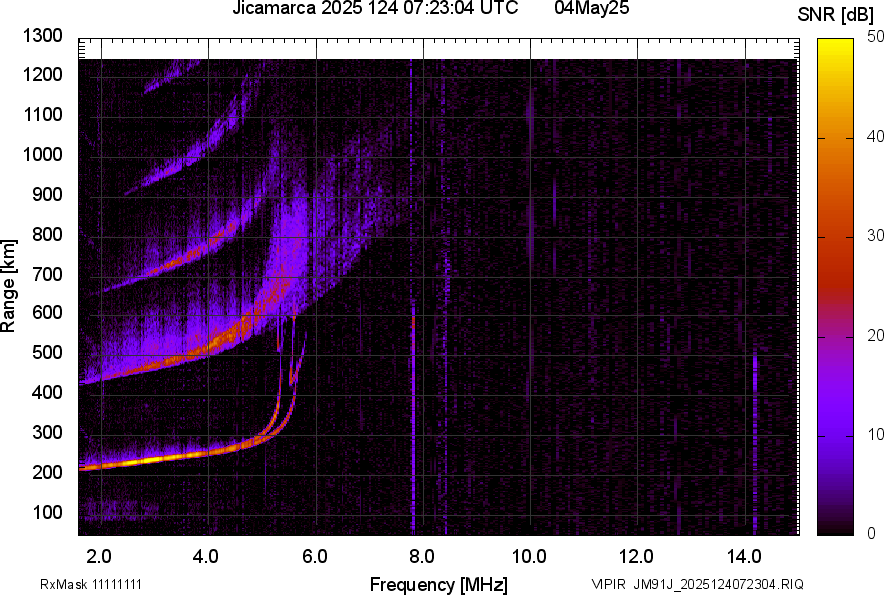Screen dimensions: 884x595
Task: Click the range tick label '1100'
Action: [x=43, y=114]
